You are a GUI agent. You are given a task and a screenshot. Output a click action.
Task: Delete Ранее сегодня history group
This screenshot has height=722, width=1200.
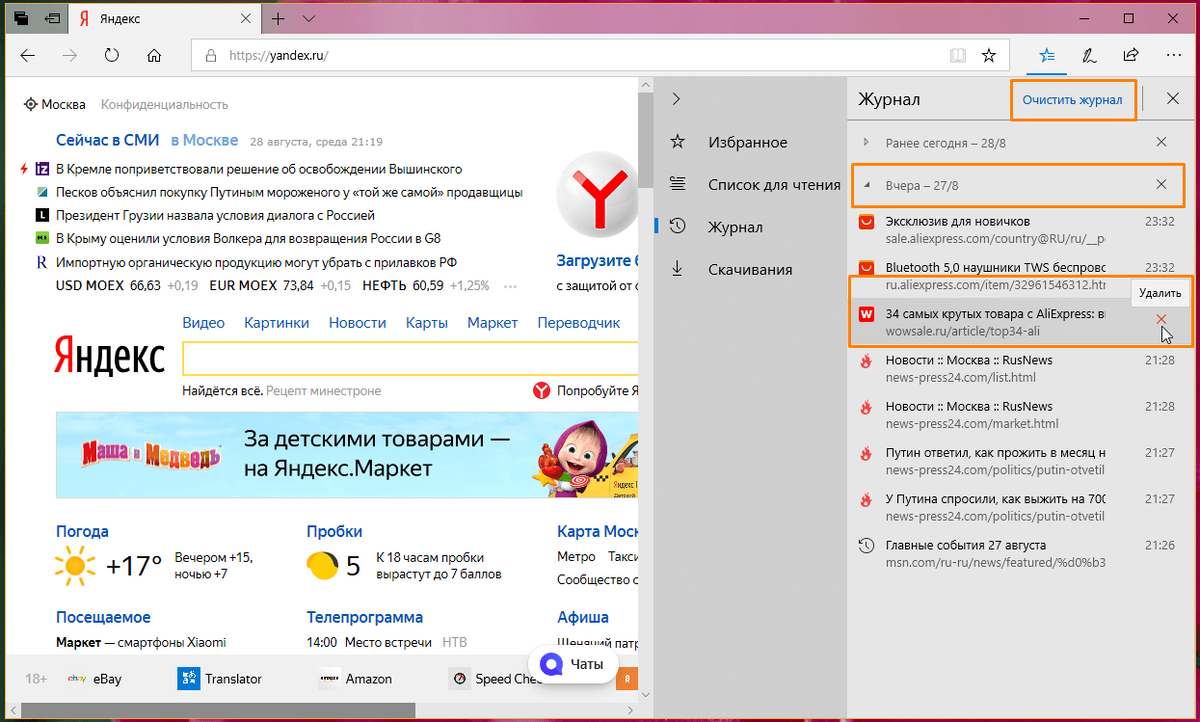click(x=1161, y=142)
